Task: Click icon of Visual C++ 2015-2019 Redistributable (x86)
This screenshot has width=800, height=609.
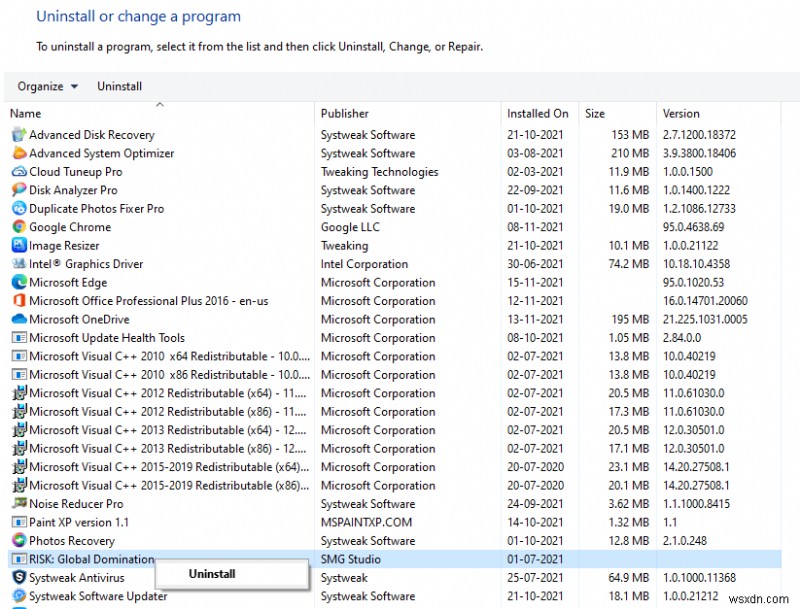Action: [x=19, y=485]
